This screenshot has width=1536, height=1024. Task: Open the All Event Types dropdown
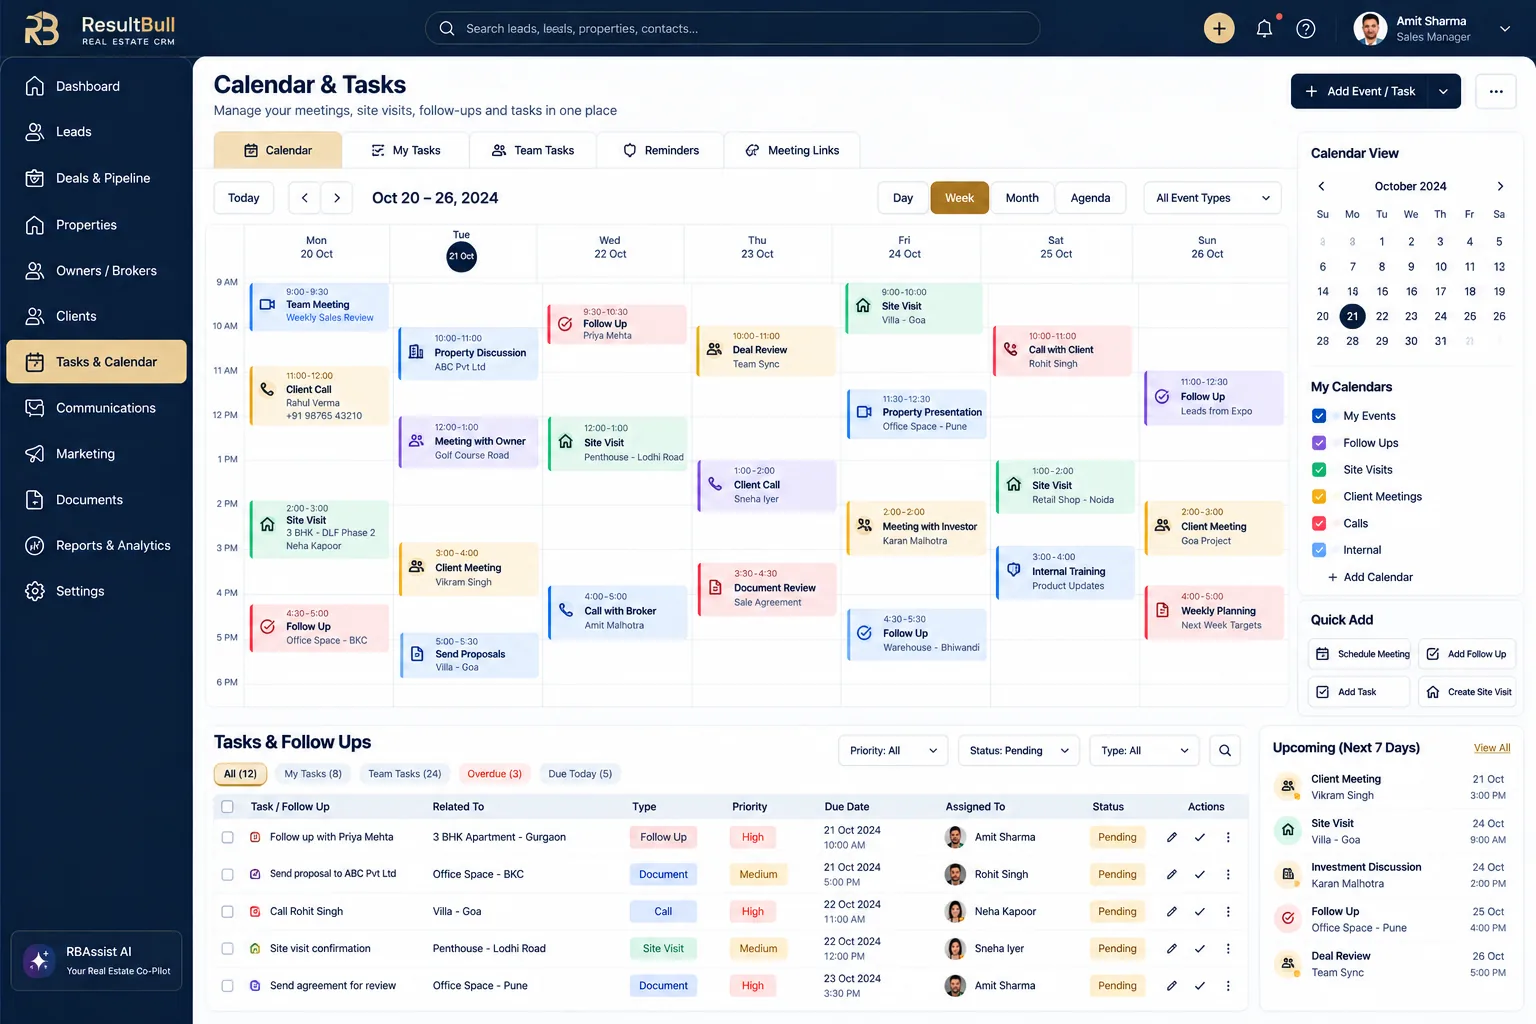1212,198
